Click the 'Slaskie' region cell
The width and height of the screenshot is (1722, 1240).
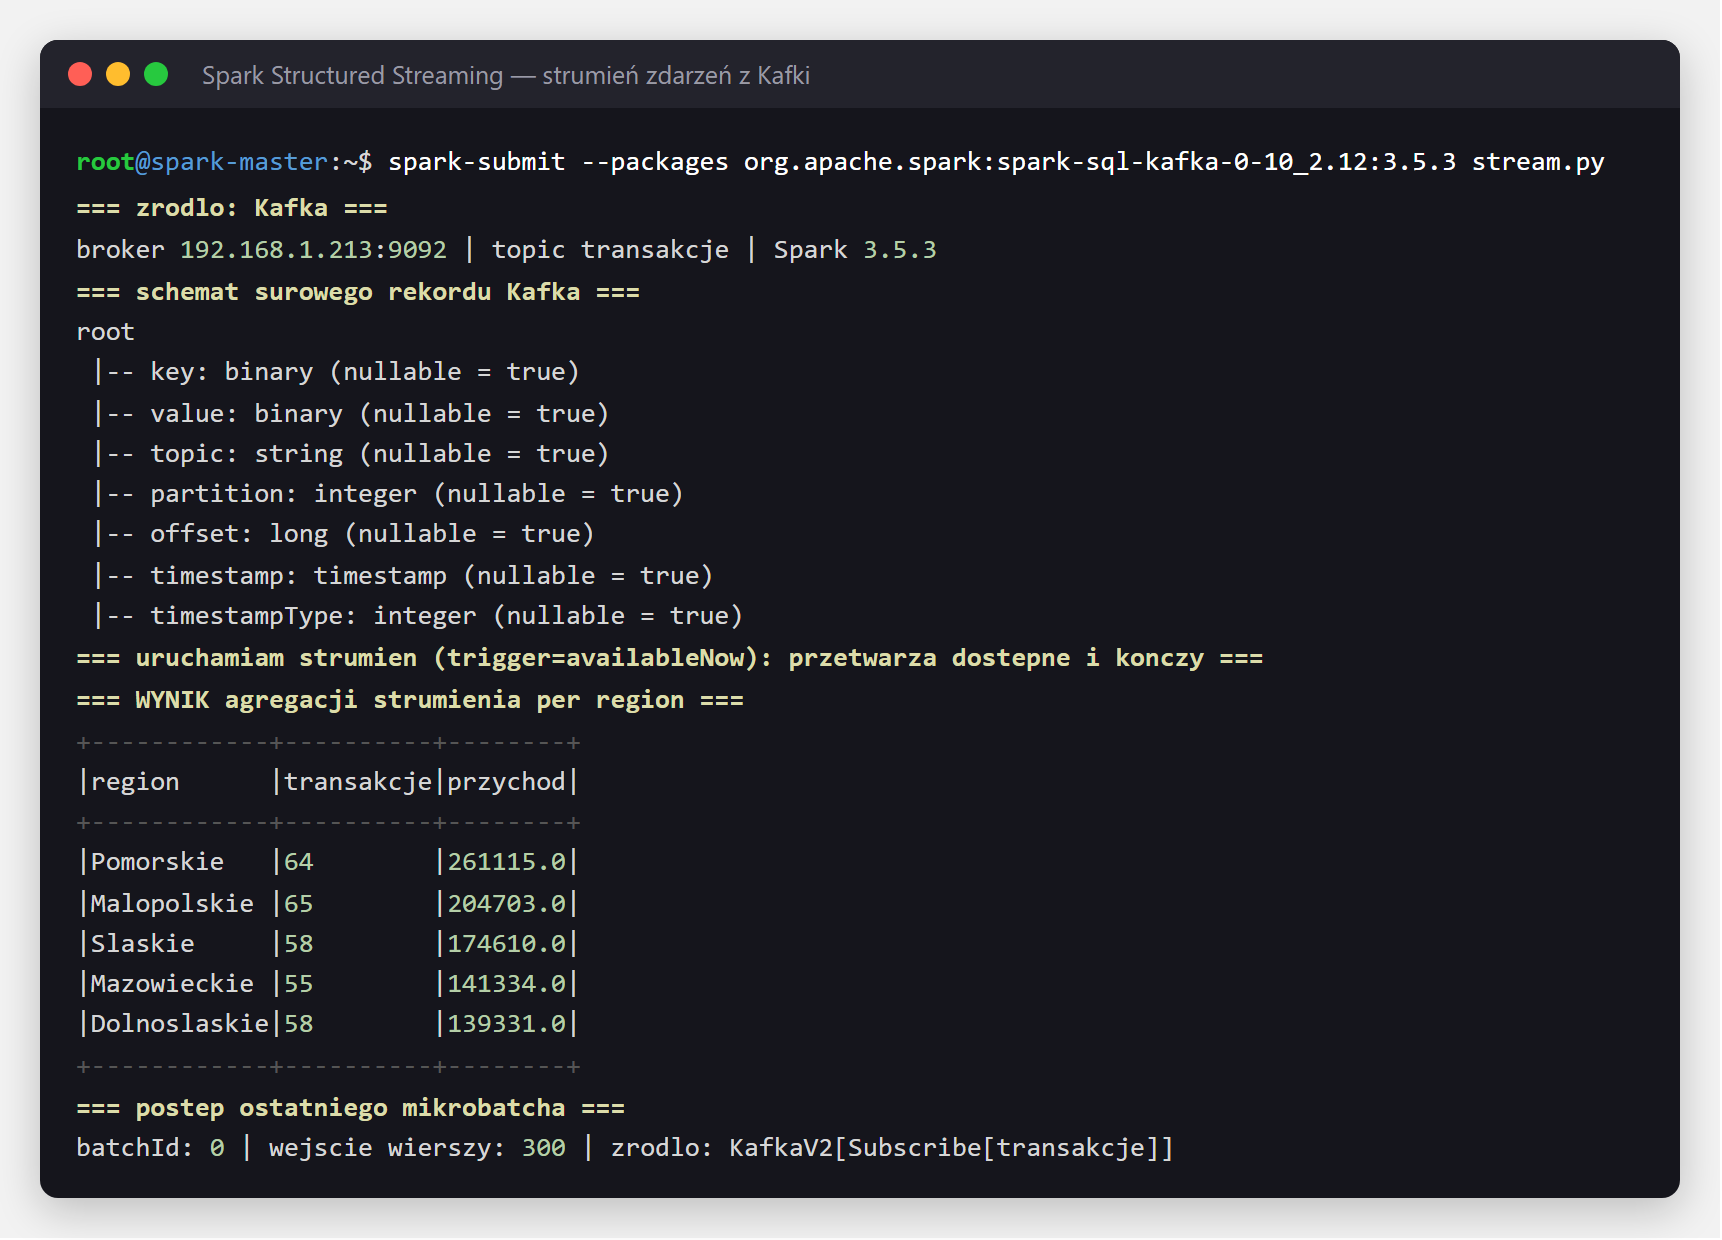143,944
